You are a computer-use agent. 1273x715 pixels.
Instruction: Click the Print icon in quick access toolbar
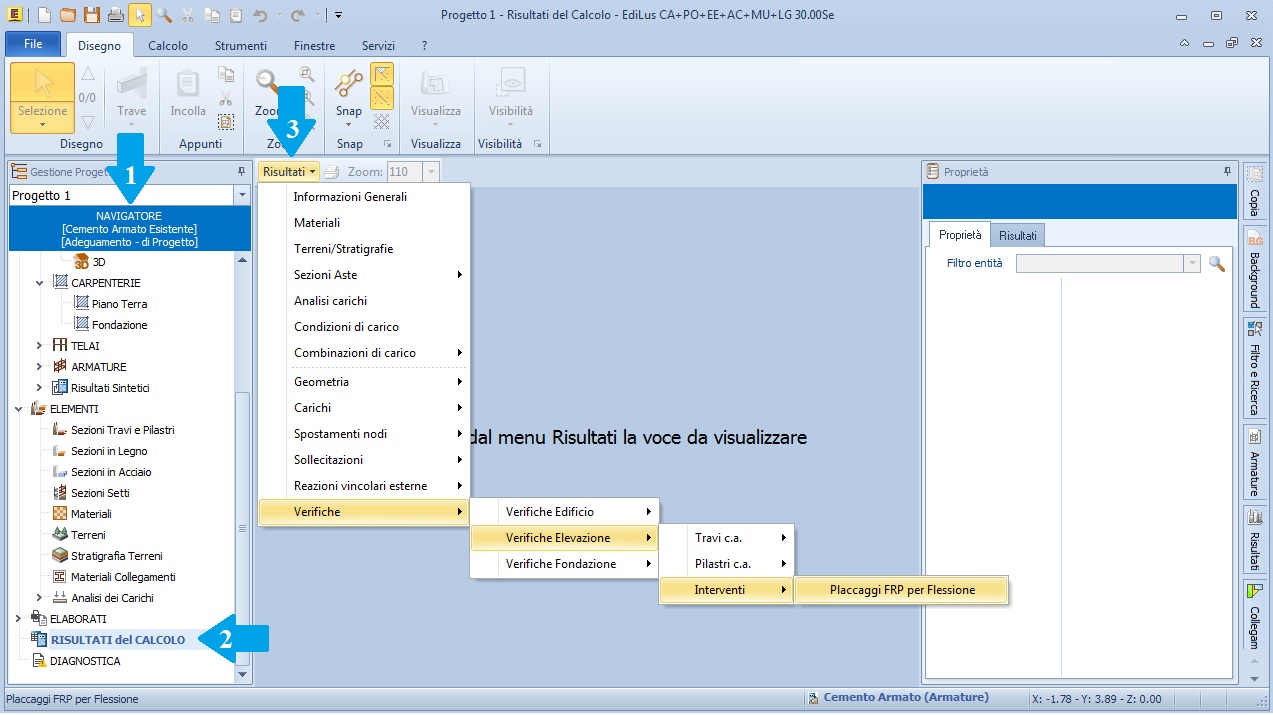pos(116,15)
